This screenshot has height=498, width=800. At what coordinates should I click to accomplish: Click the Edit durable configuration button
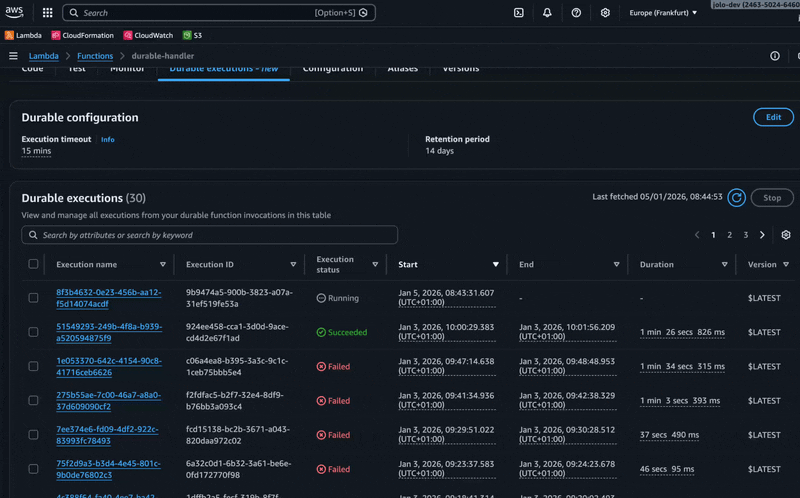coord(772,117)
